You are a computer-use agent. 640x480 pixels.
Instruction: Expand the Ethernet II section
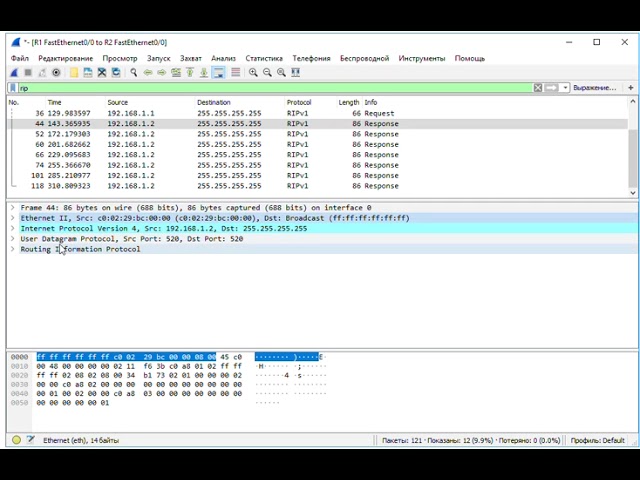13,218
